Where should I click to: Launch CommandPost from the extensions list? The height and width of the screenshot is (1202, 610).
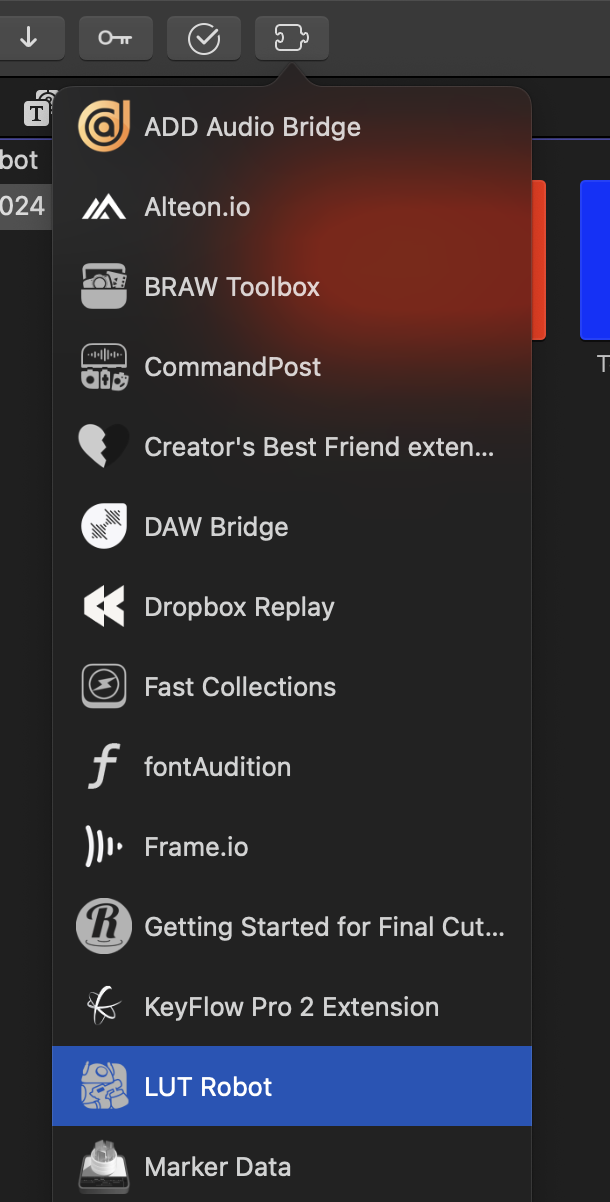232,367
